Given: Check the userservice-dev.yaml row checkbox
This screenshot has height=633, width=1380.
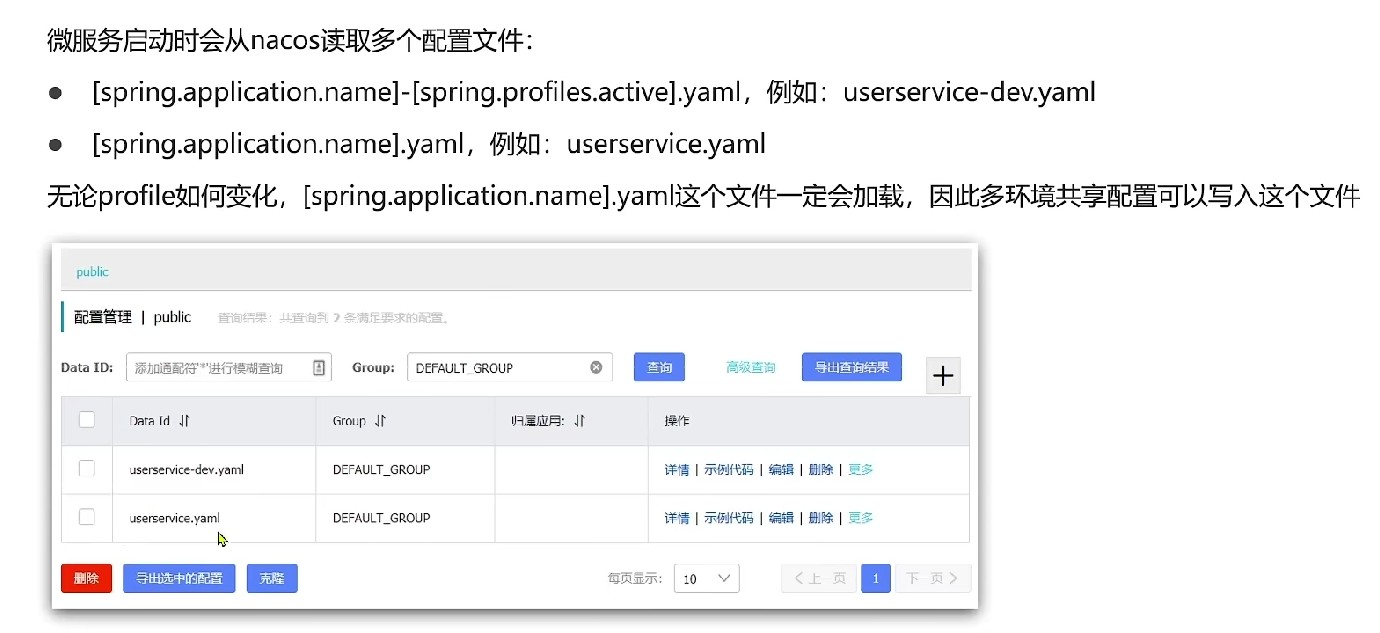Looking at the screenshot, I should [x=87, y=468].
